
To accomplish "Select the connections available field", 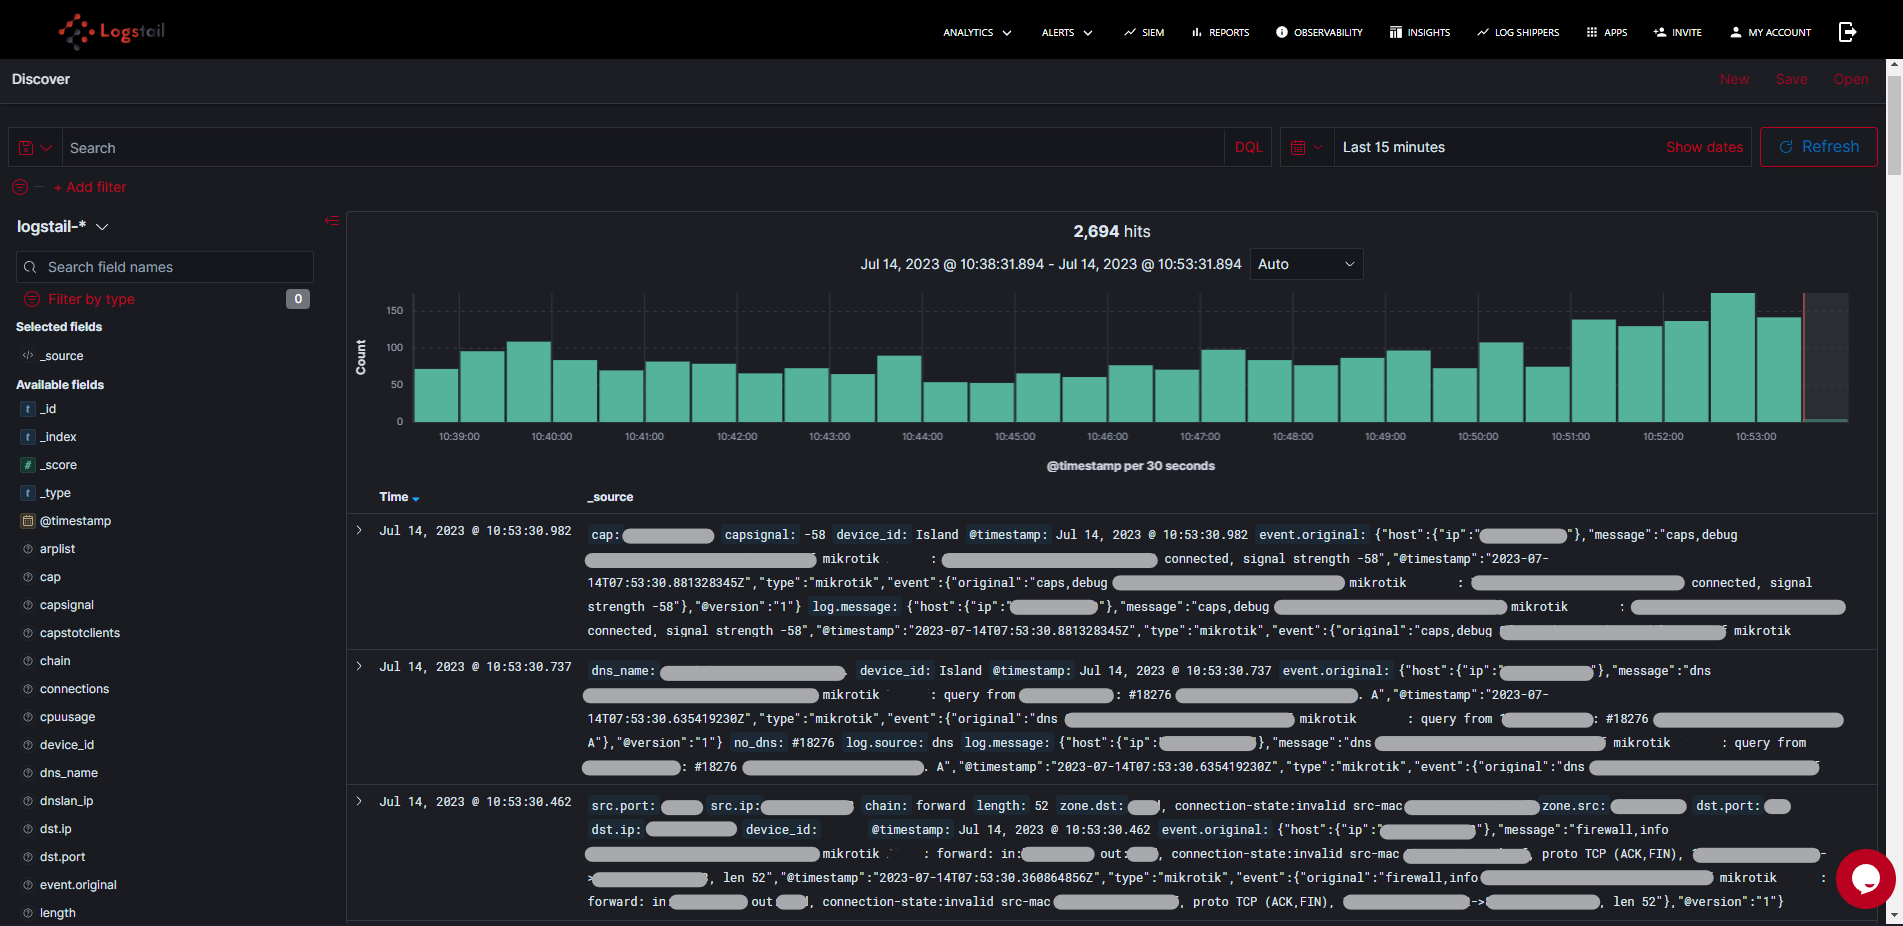I will [74, 689].
